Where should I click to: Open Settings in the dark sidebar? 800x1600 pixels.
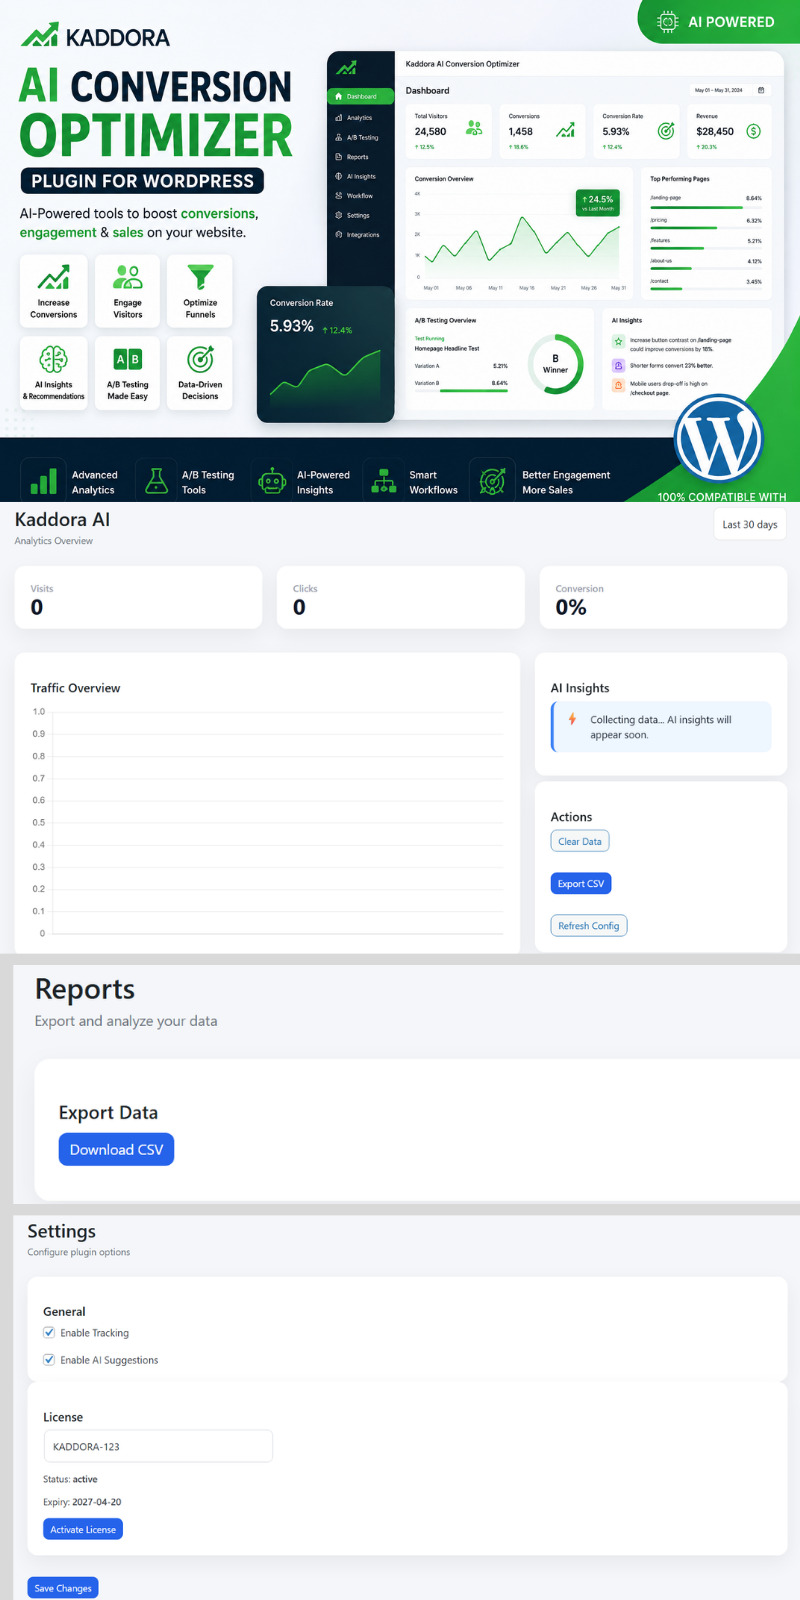click(x=358, y=215)
